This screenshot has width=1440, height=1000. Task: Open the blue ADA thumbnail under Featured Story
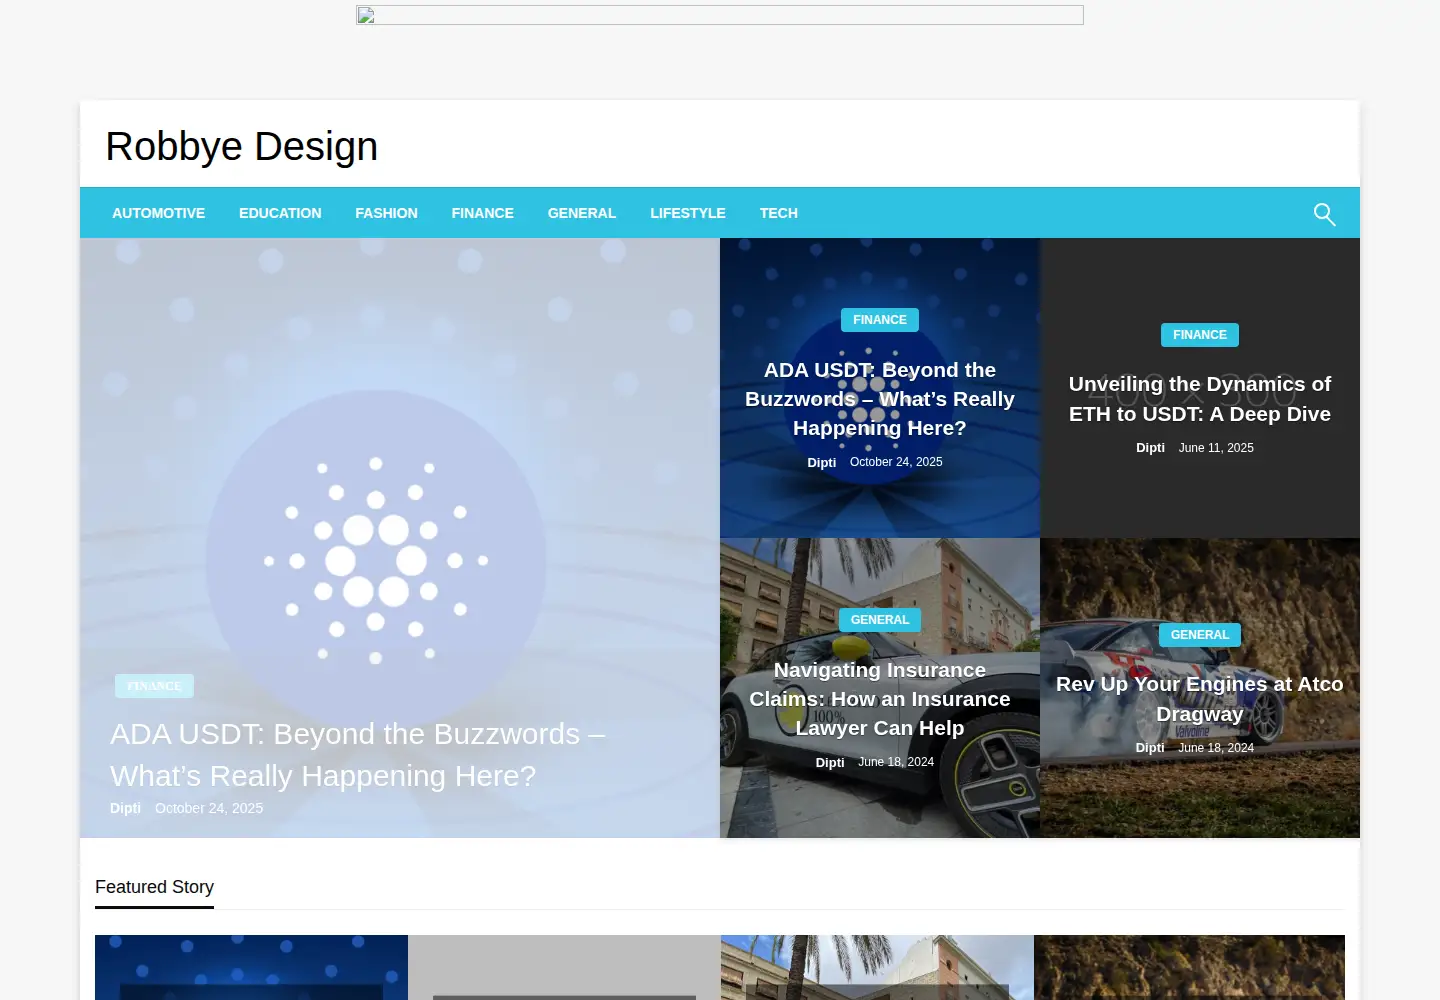coord(251,967)
